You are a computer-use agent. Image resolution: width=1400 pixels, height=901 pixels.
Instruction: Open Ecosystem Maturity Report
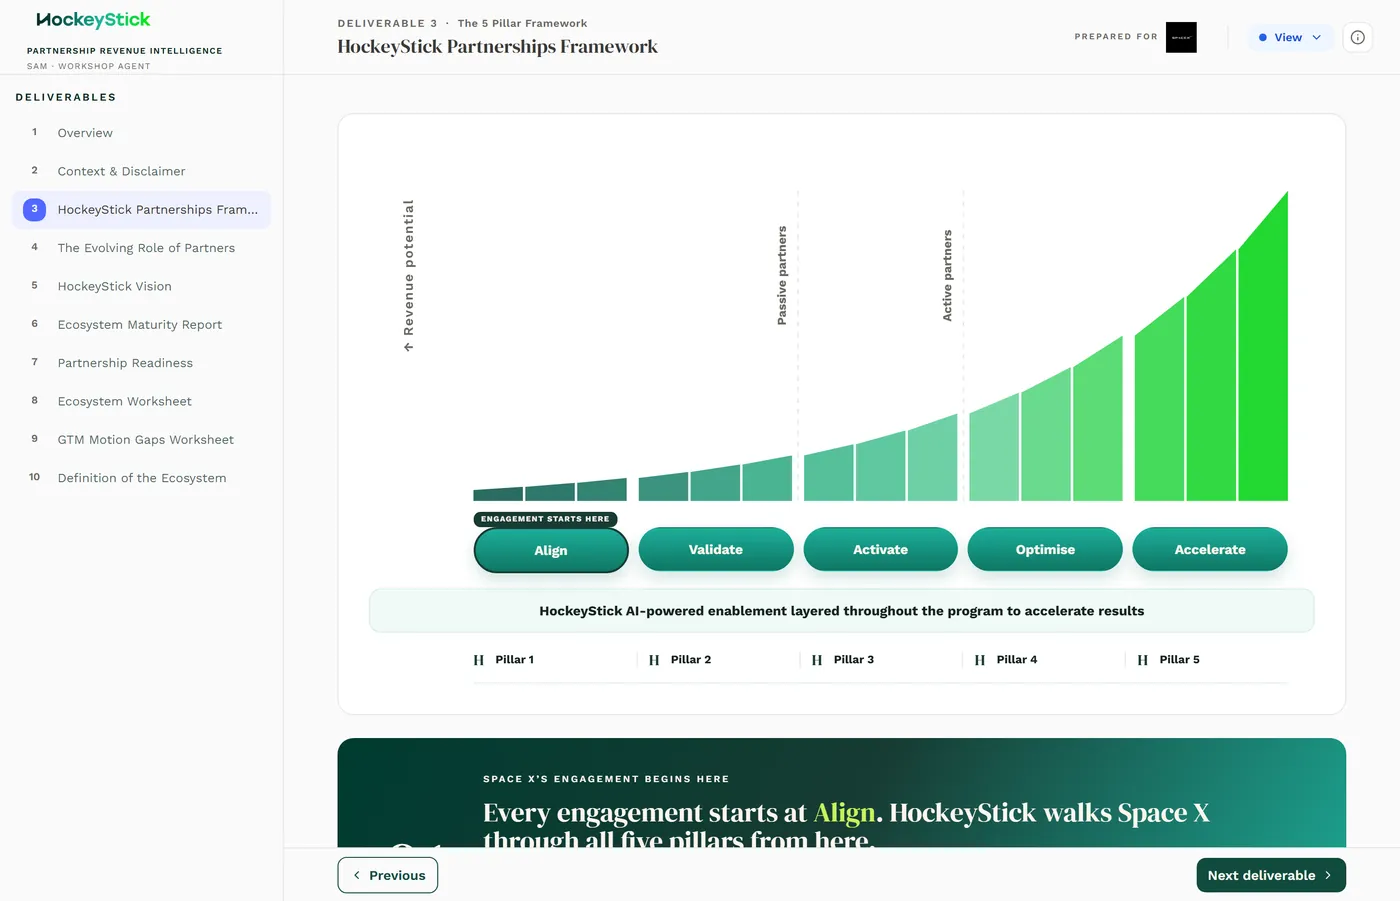pyautogui.click(x=141, y=325)
